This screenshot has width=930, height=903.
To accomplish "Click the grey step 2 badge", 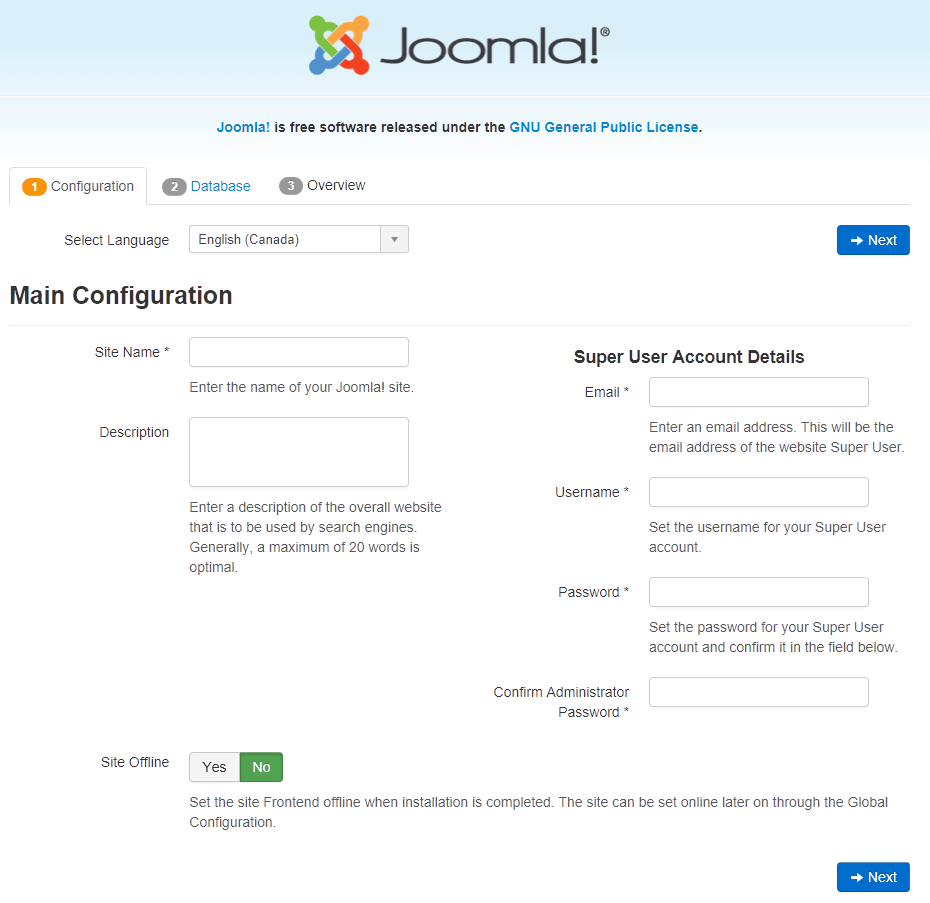I will pos(174,187).
